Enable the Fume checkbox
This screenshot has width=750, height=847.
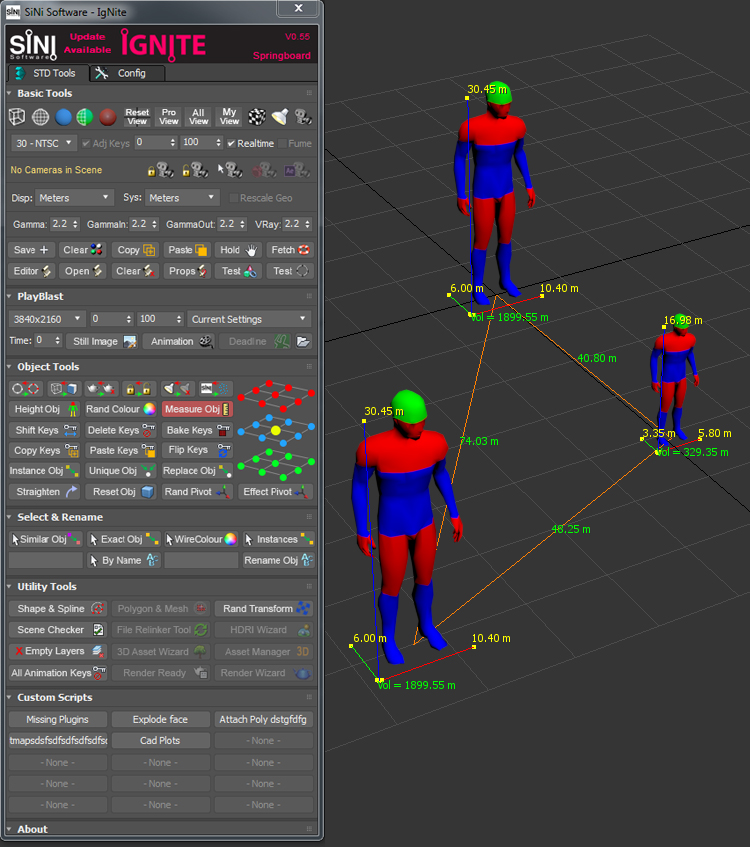point(281,143)
